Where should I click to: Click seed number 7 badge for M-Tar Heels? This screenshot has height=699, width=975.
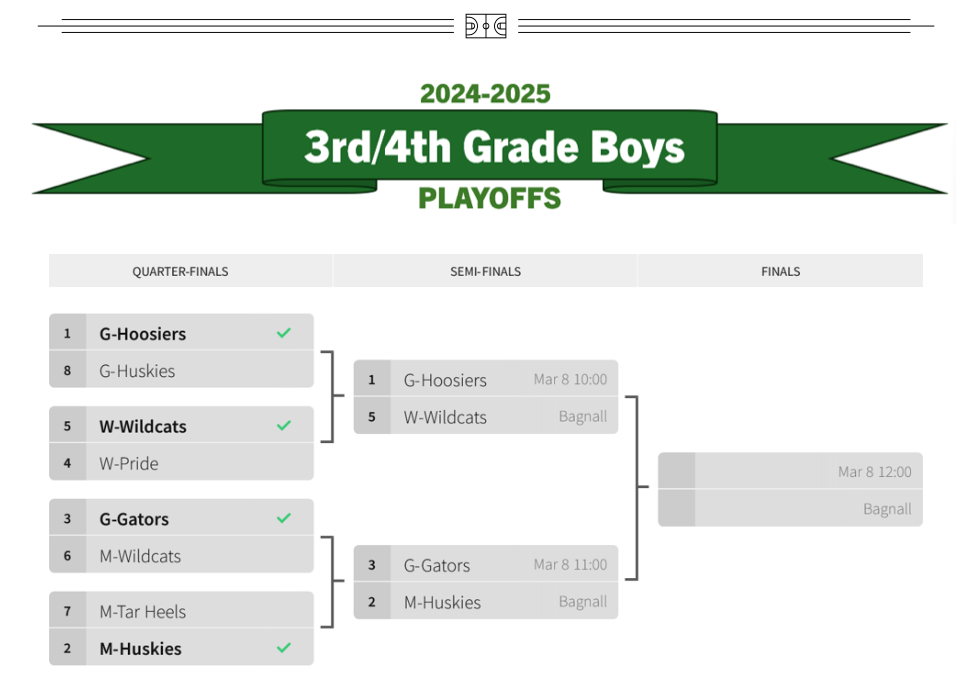[68, 611]
